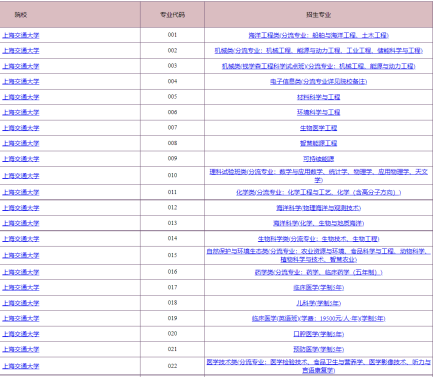Click 上海交通大学 link in row 015
Image resolution: width=433 pixels, height=377 pixels.
click(21, 256)
